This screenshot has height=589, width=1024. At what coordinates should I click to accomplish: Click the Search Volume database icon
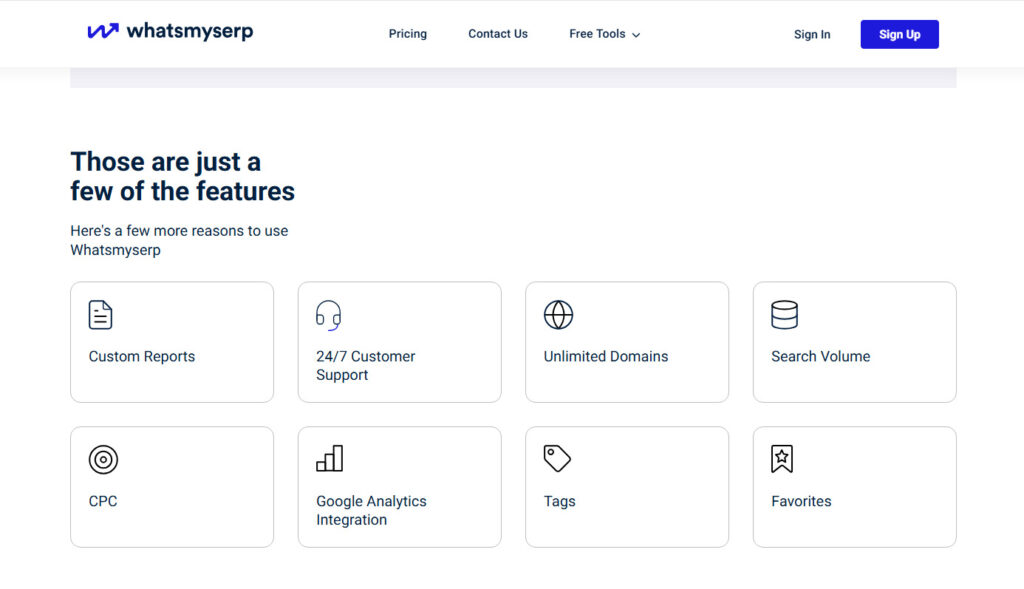(x=784, y=313)
